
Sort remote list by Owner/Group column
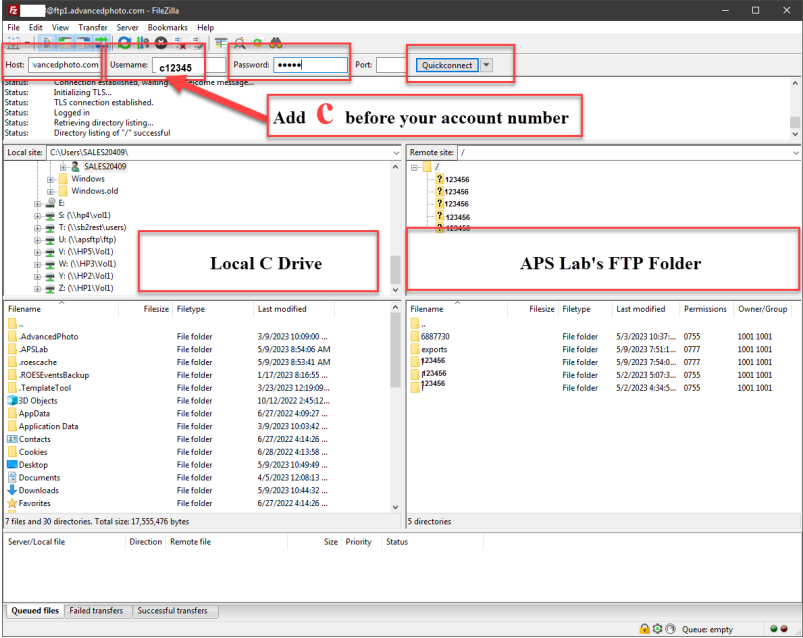pos(763,309)
